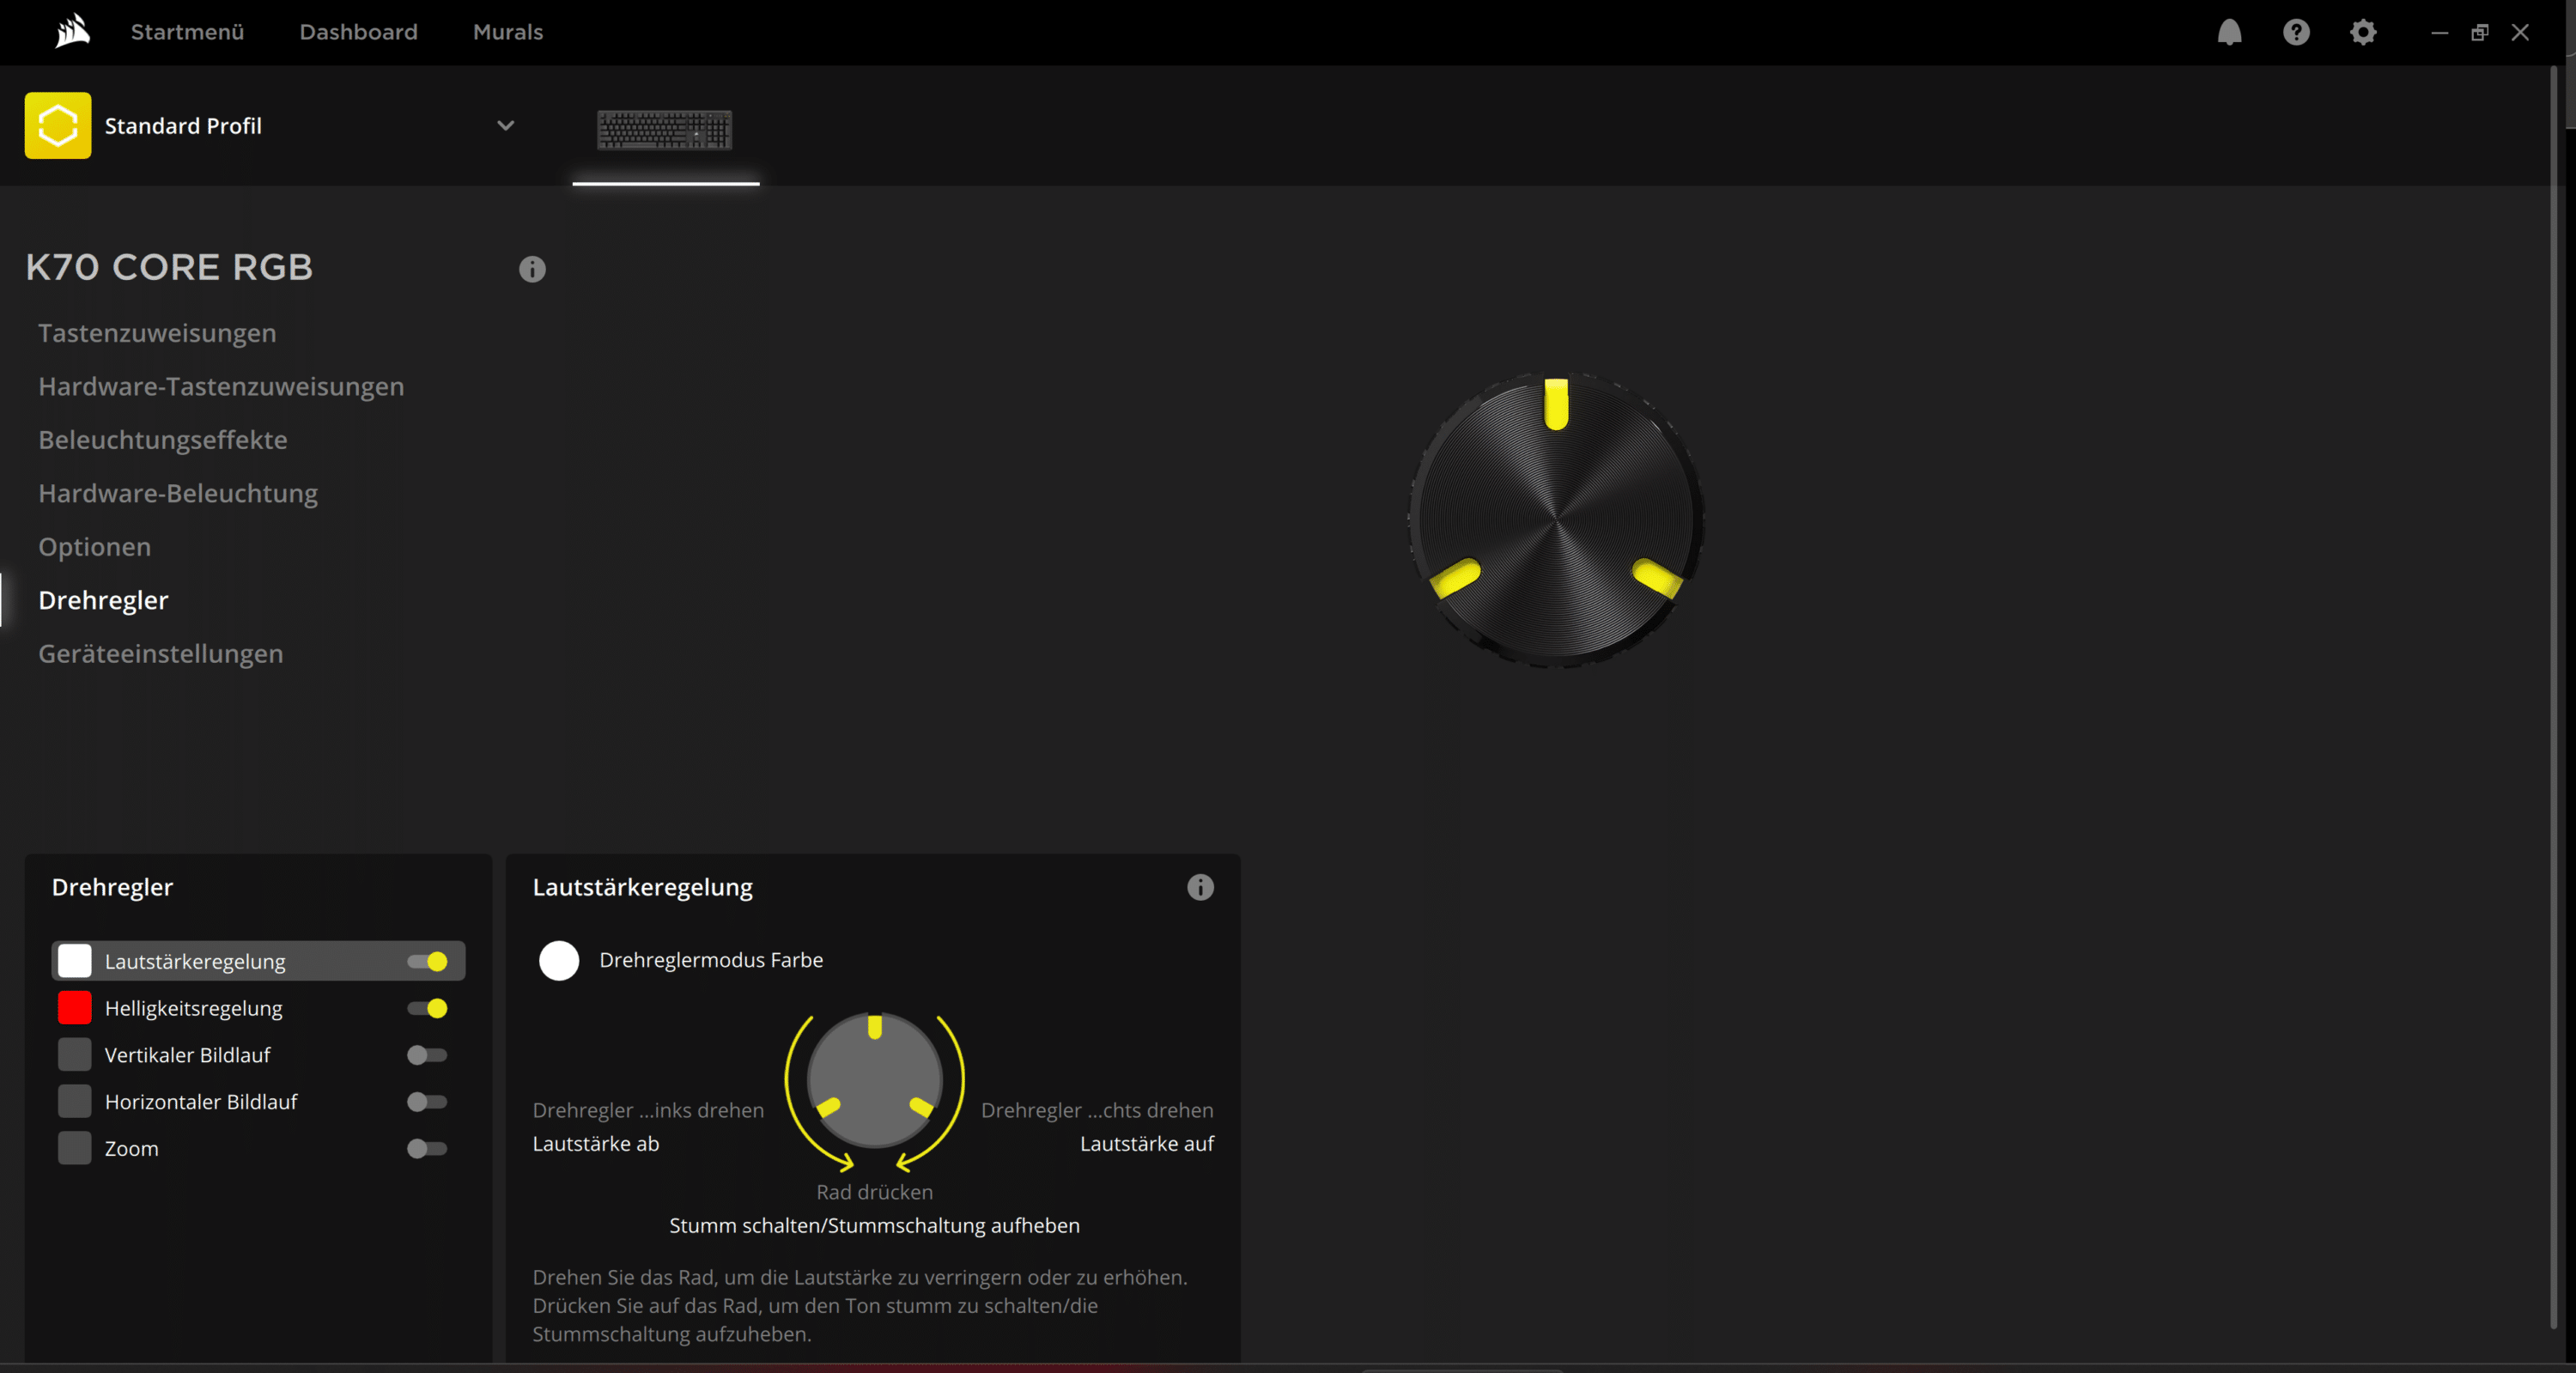Disable the Lautstärkeregelung toggle
Viewport: 2576px width, 1373px height.
(x=427, y=961)
